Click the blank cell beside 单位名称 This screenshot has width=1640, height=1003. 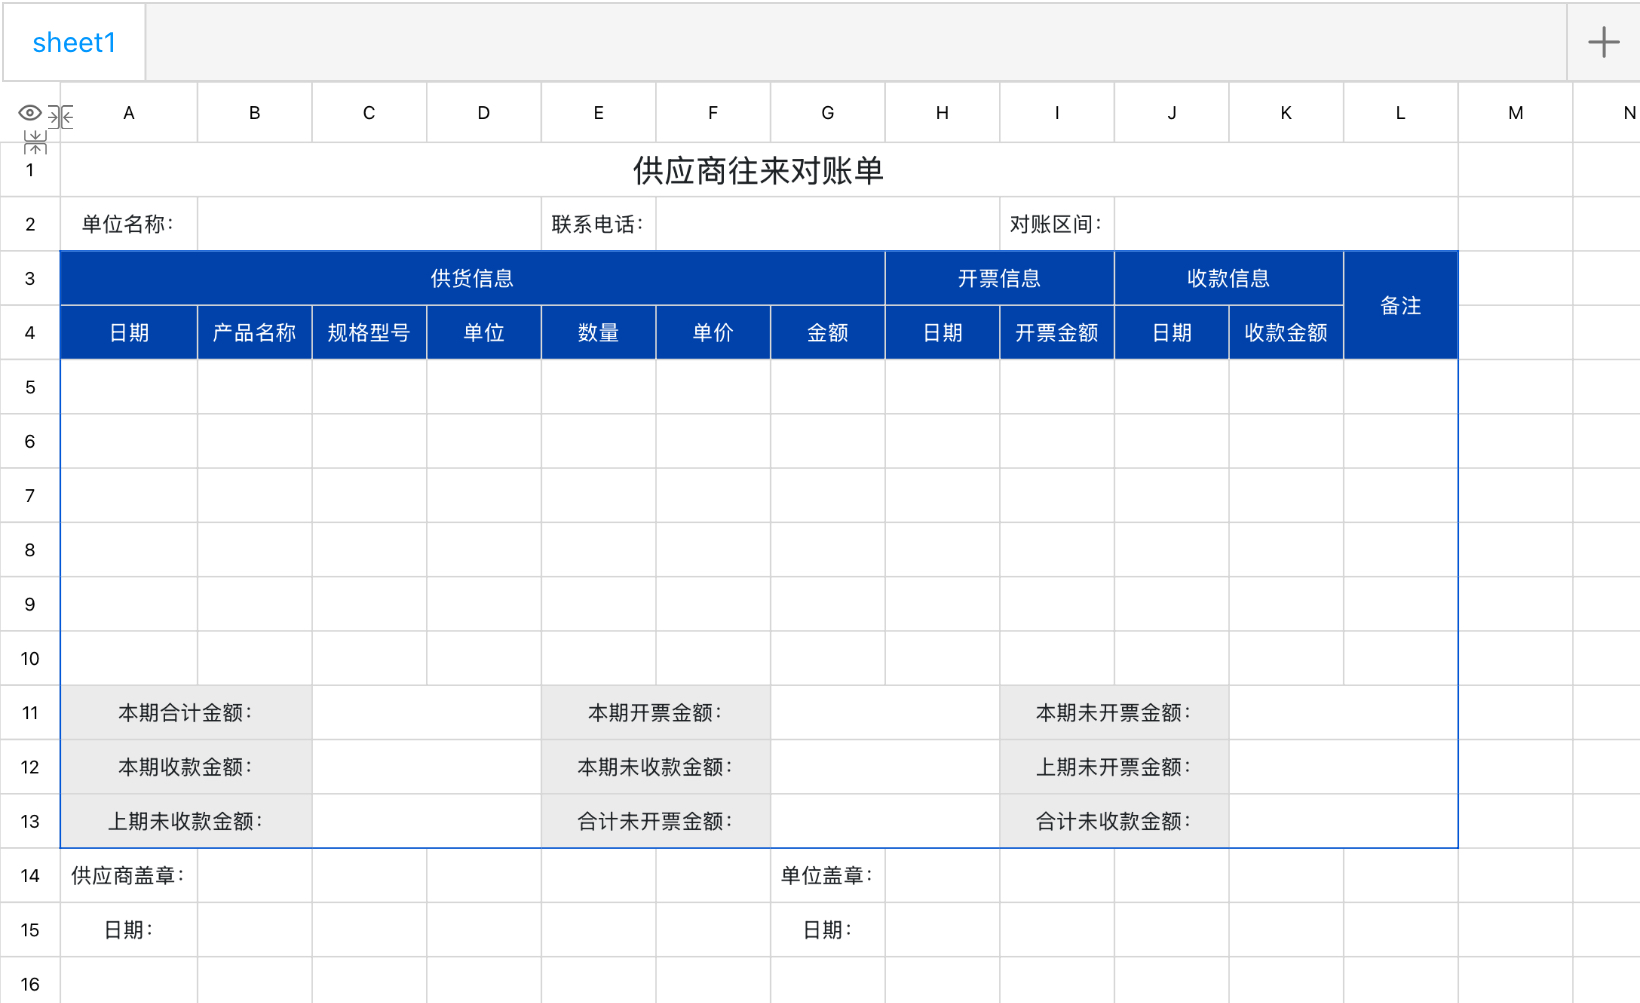click(x=368, y=224)
